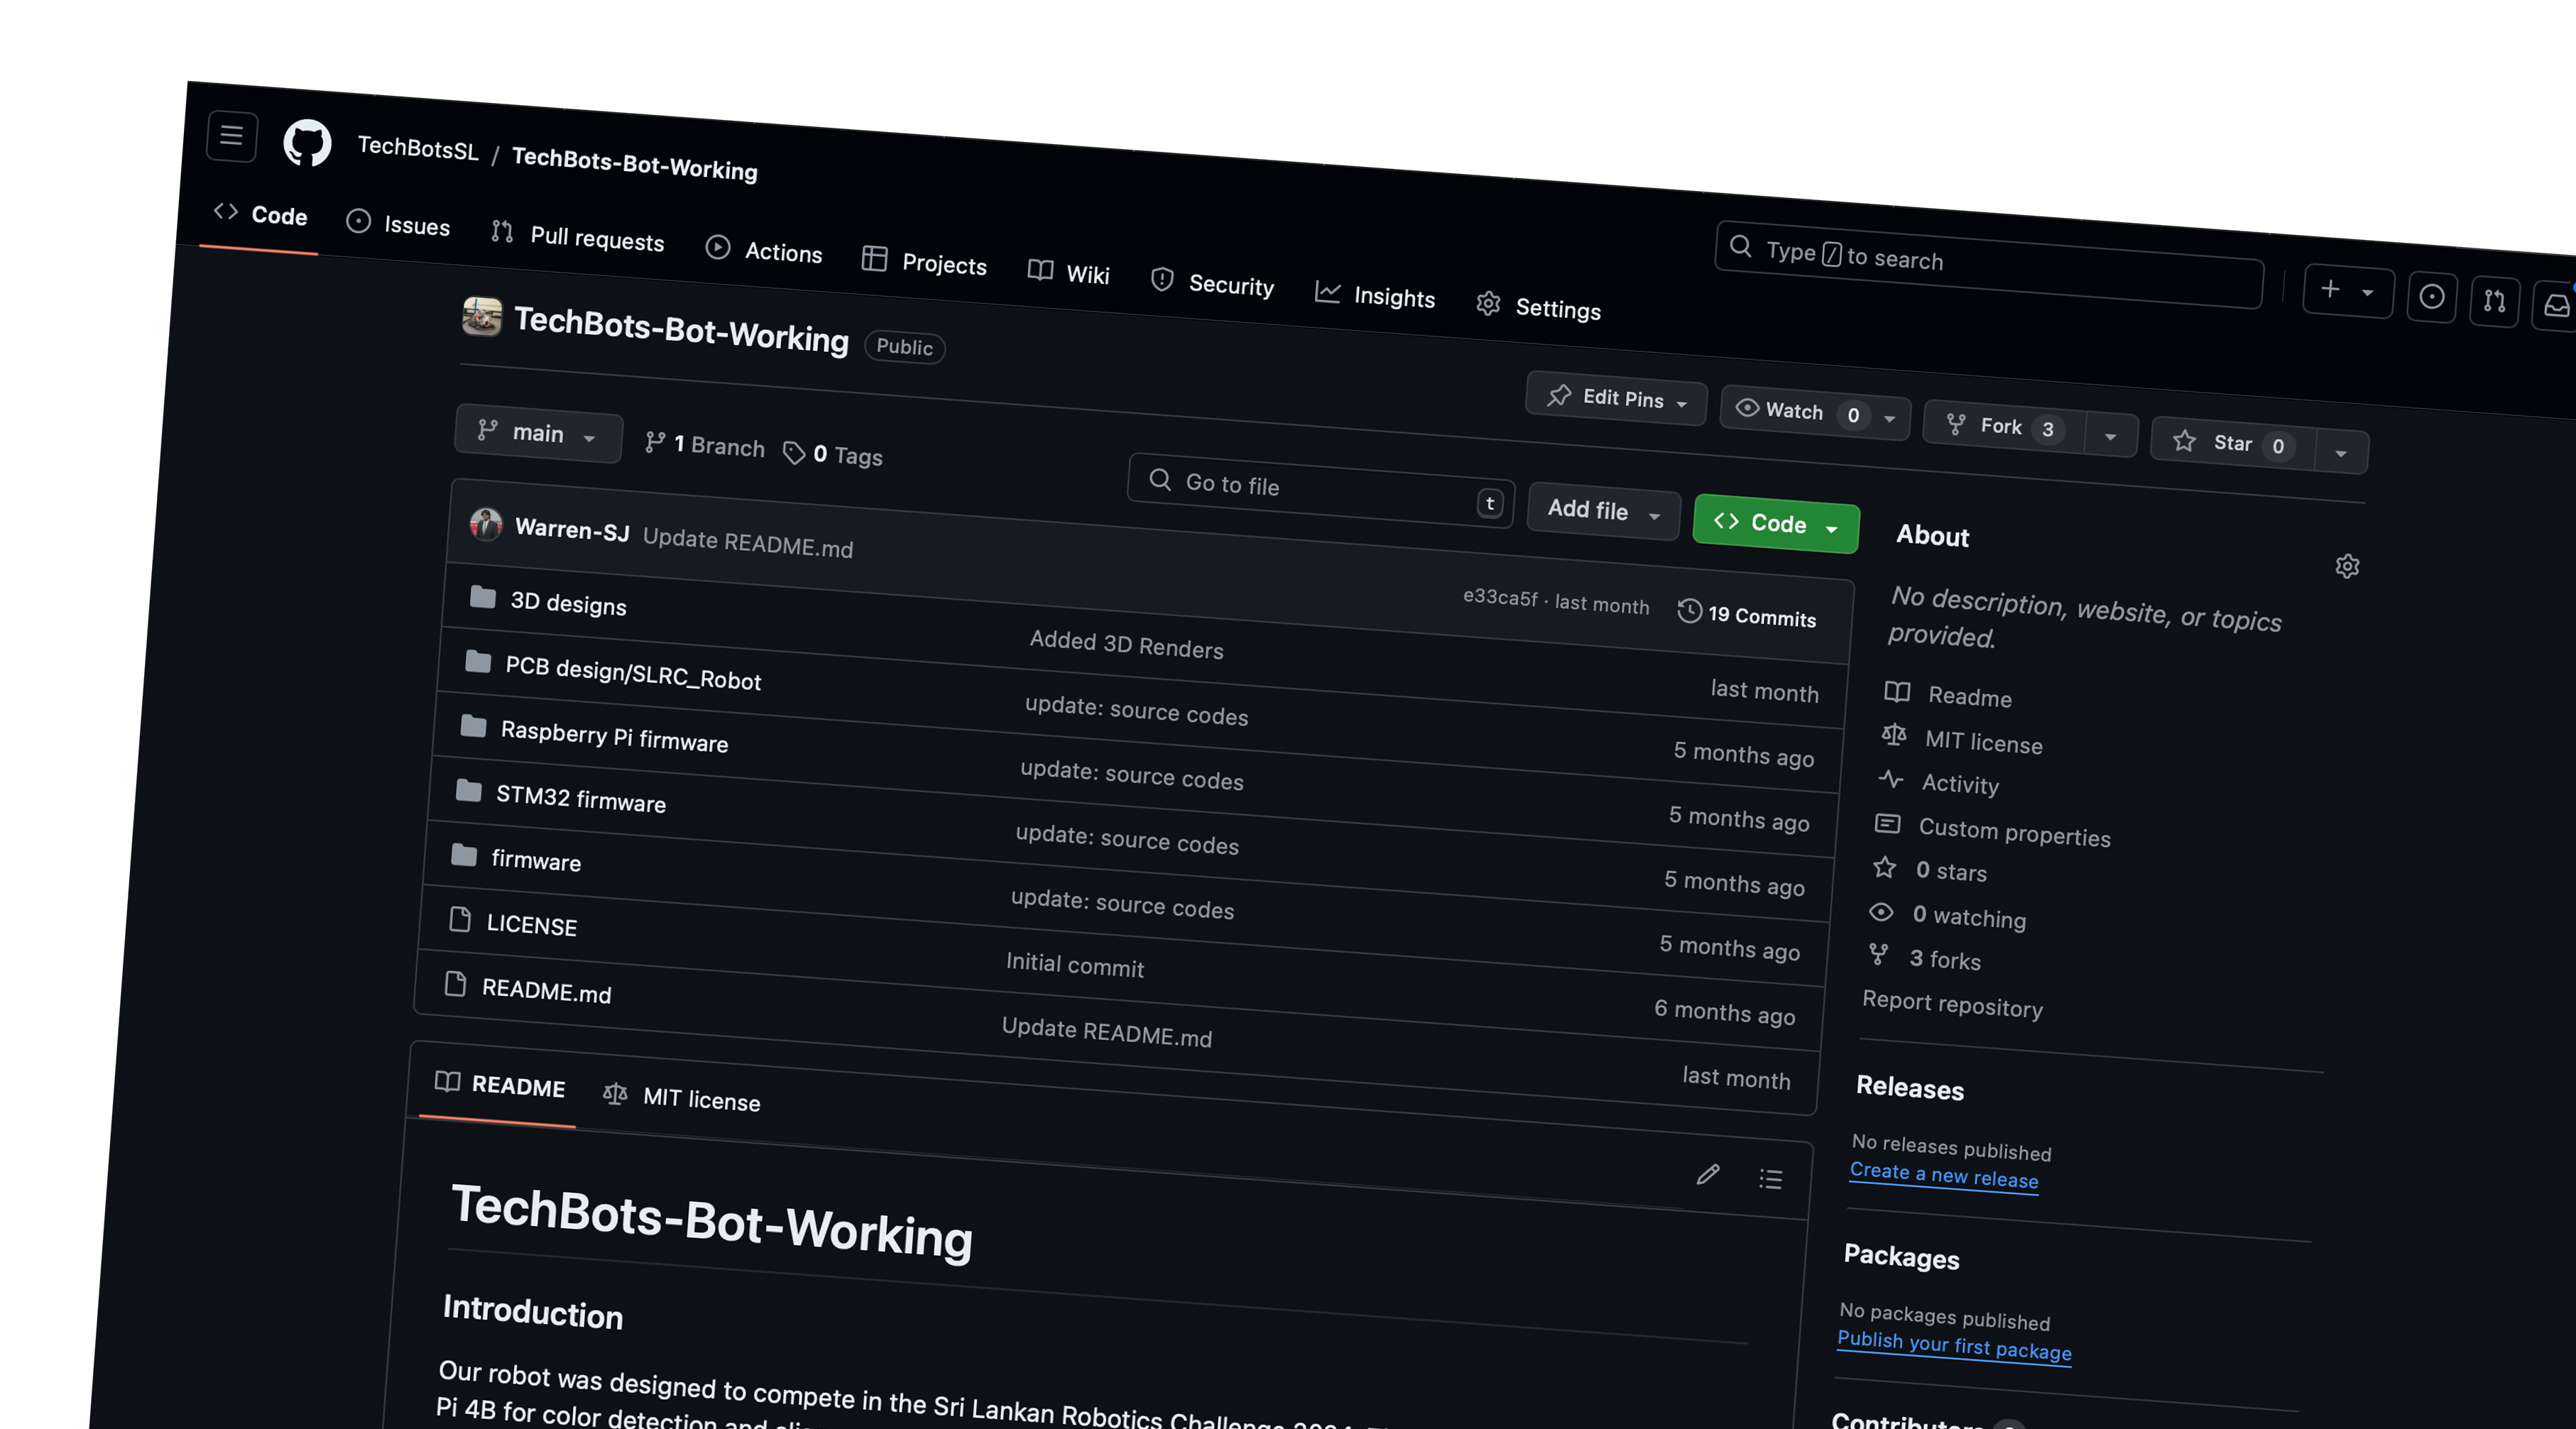Open the README outline list icon
The image size is (2576, 1429).
[x=1770, y=1179]
